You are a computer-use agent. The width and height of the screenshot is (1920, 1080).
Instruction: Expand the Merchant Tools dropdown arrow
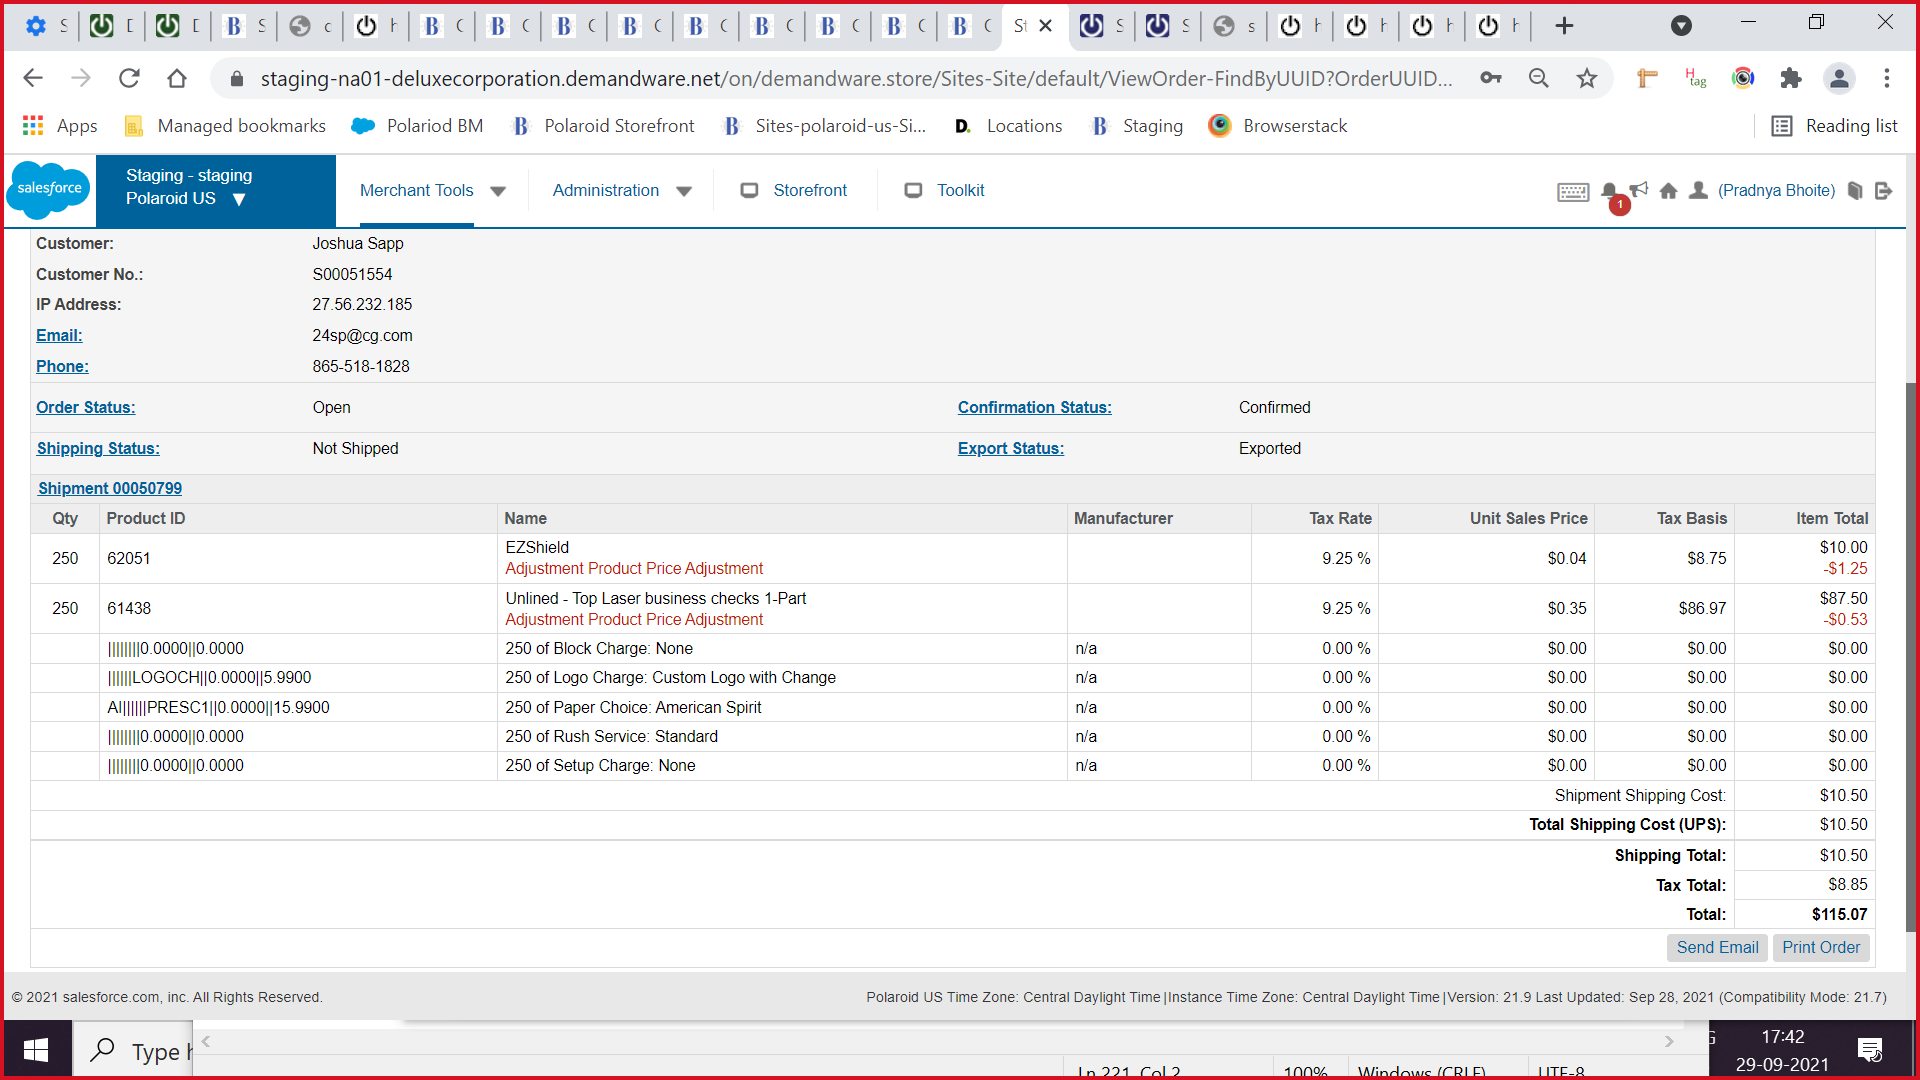498,191
